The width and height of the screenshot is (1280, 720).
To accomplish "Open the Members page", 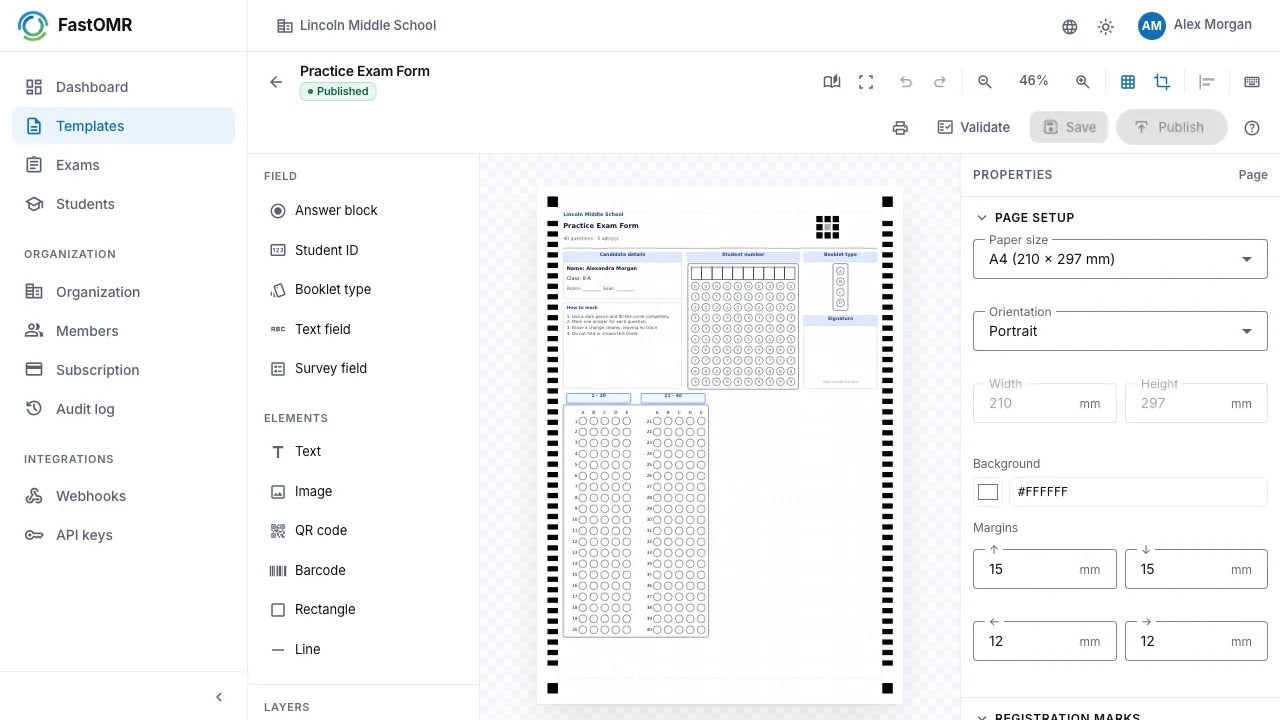I will (x=123, y=331).
